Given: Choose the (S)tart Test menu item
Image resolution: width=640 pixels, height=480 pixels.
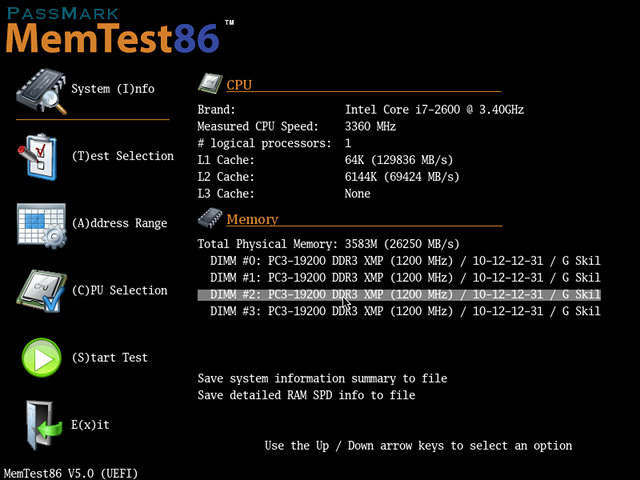Looking at the screenshot, I should 109,358.
